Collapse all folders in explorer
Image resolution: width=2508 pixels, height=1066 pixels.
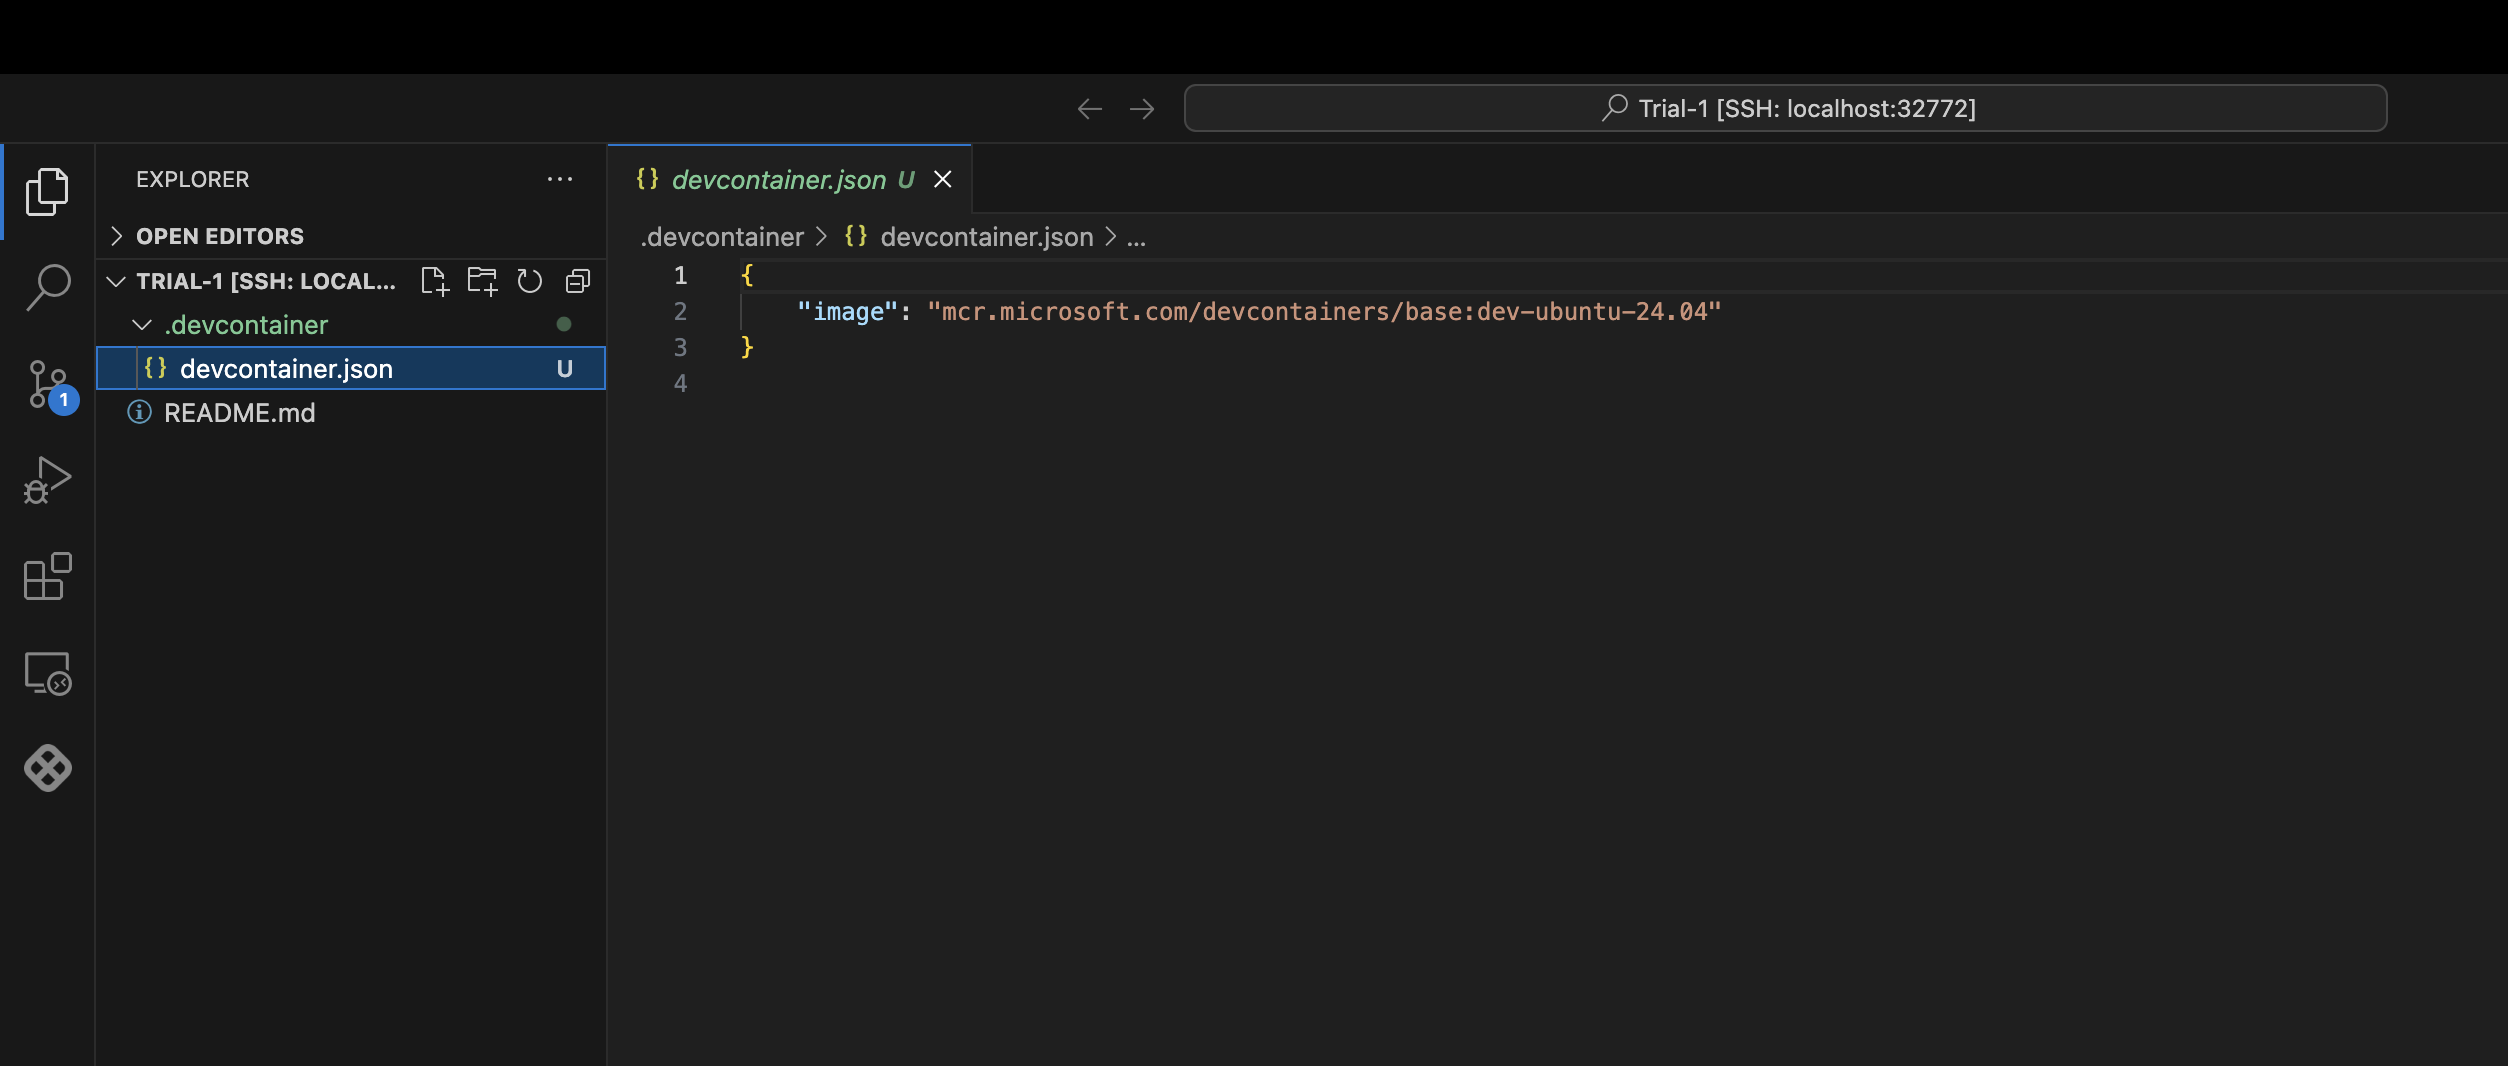coord(578,281)
